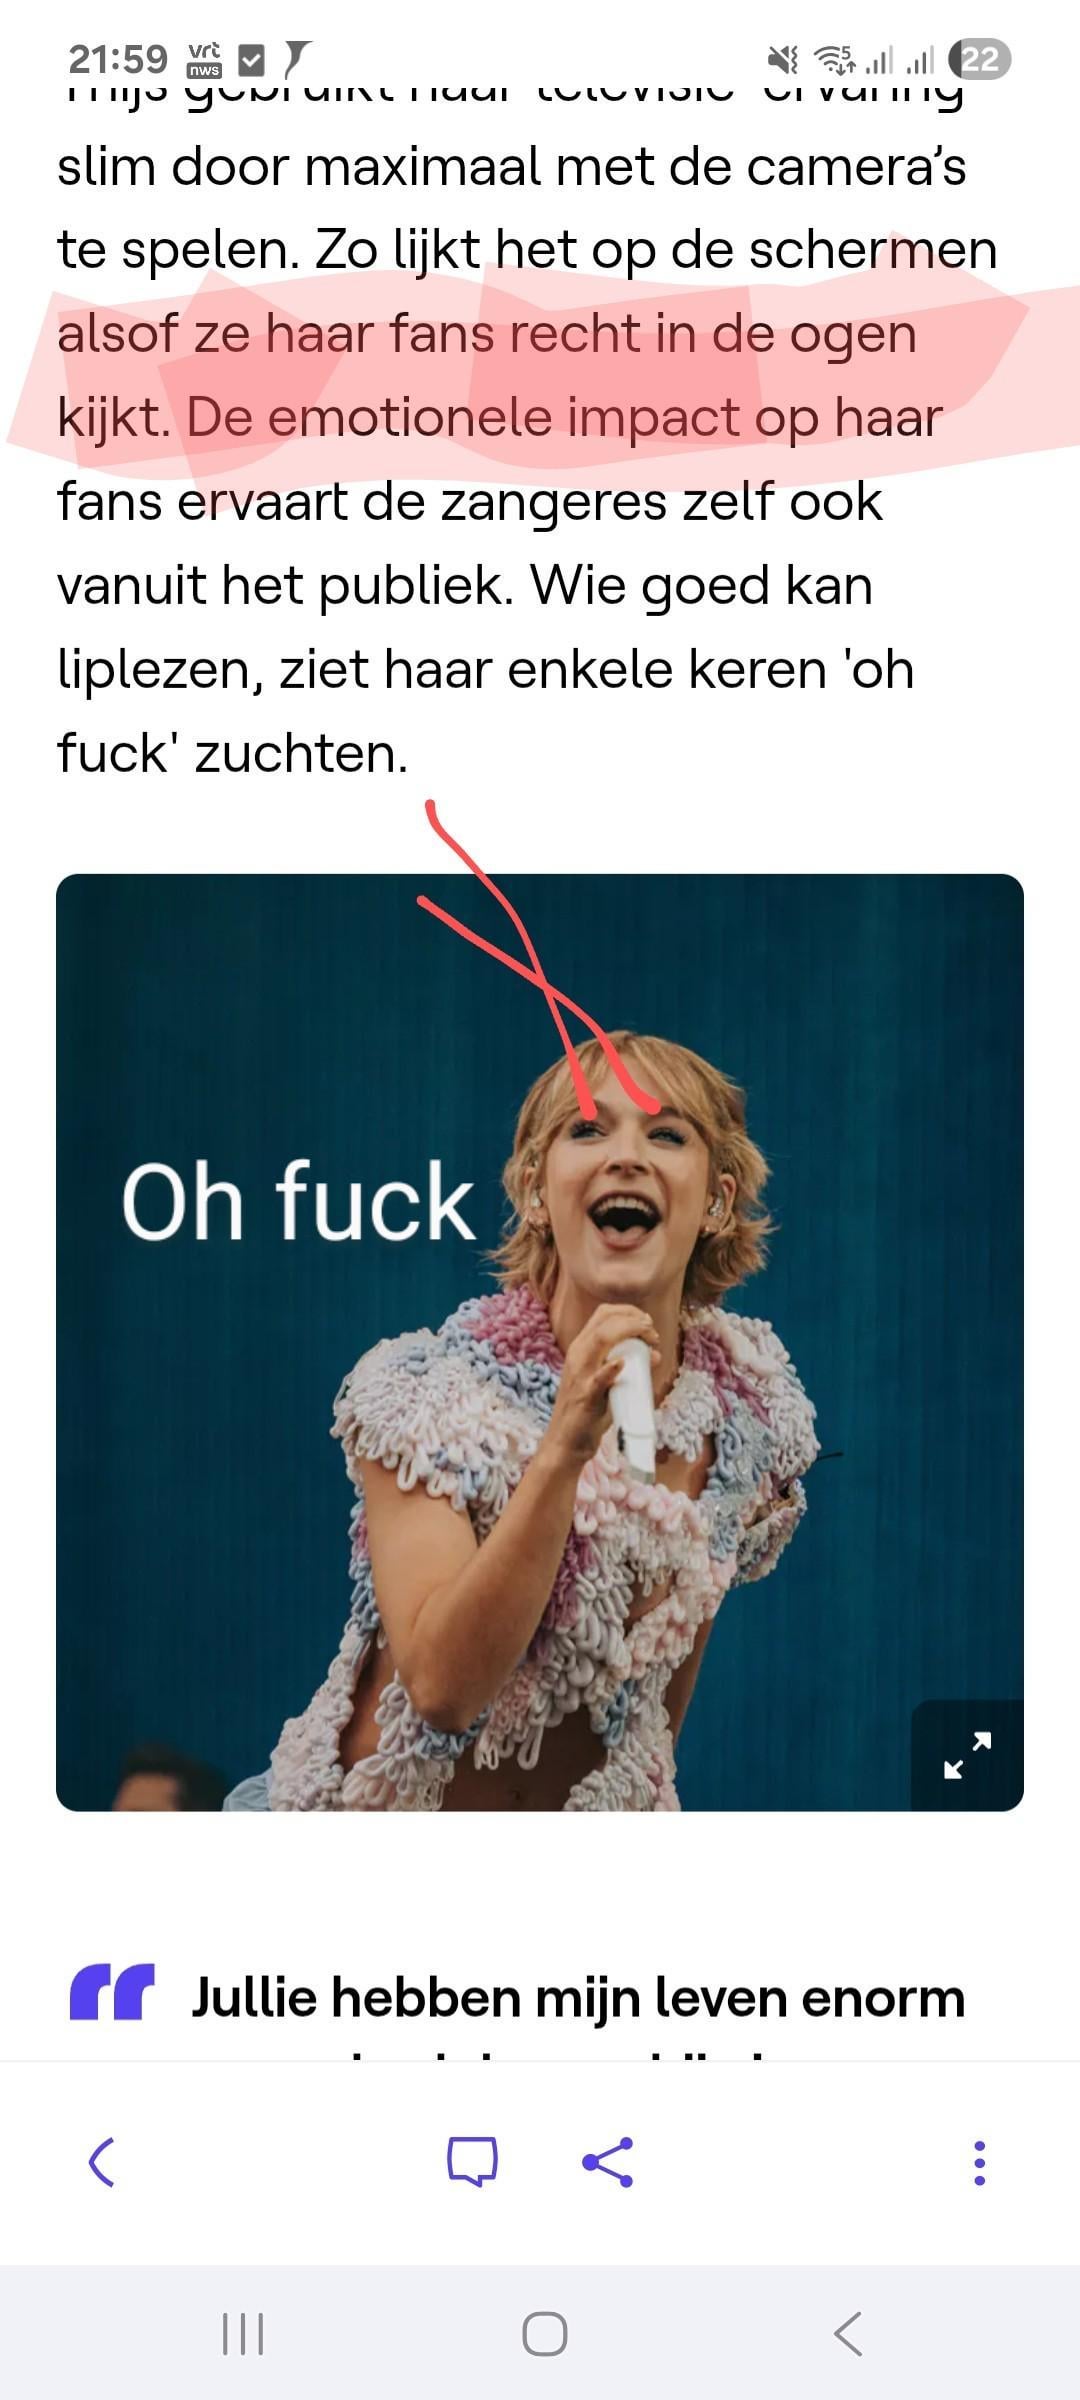
Task: Tap the singer photo with microphone
Action: point(540,1343)
